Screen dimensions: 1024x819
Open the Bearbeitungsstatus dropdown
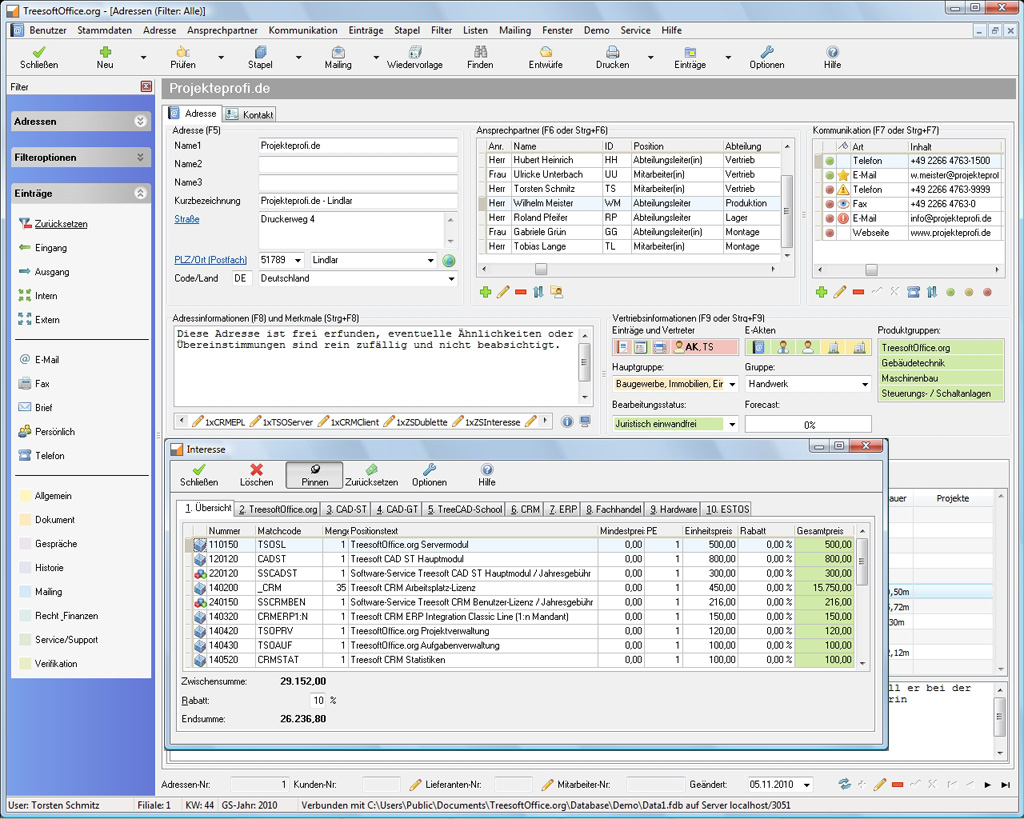(x=732, y=424)
